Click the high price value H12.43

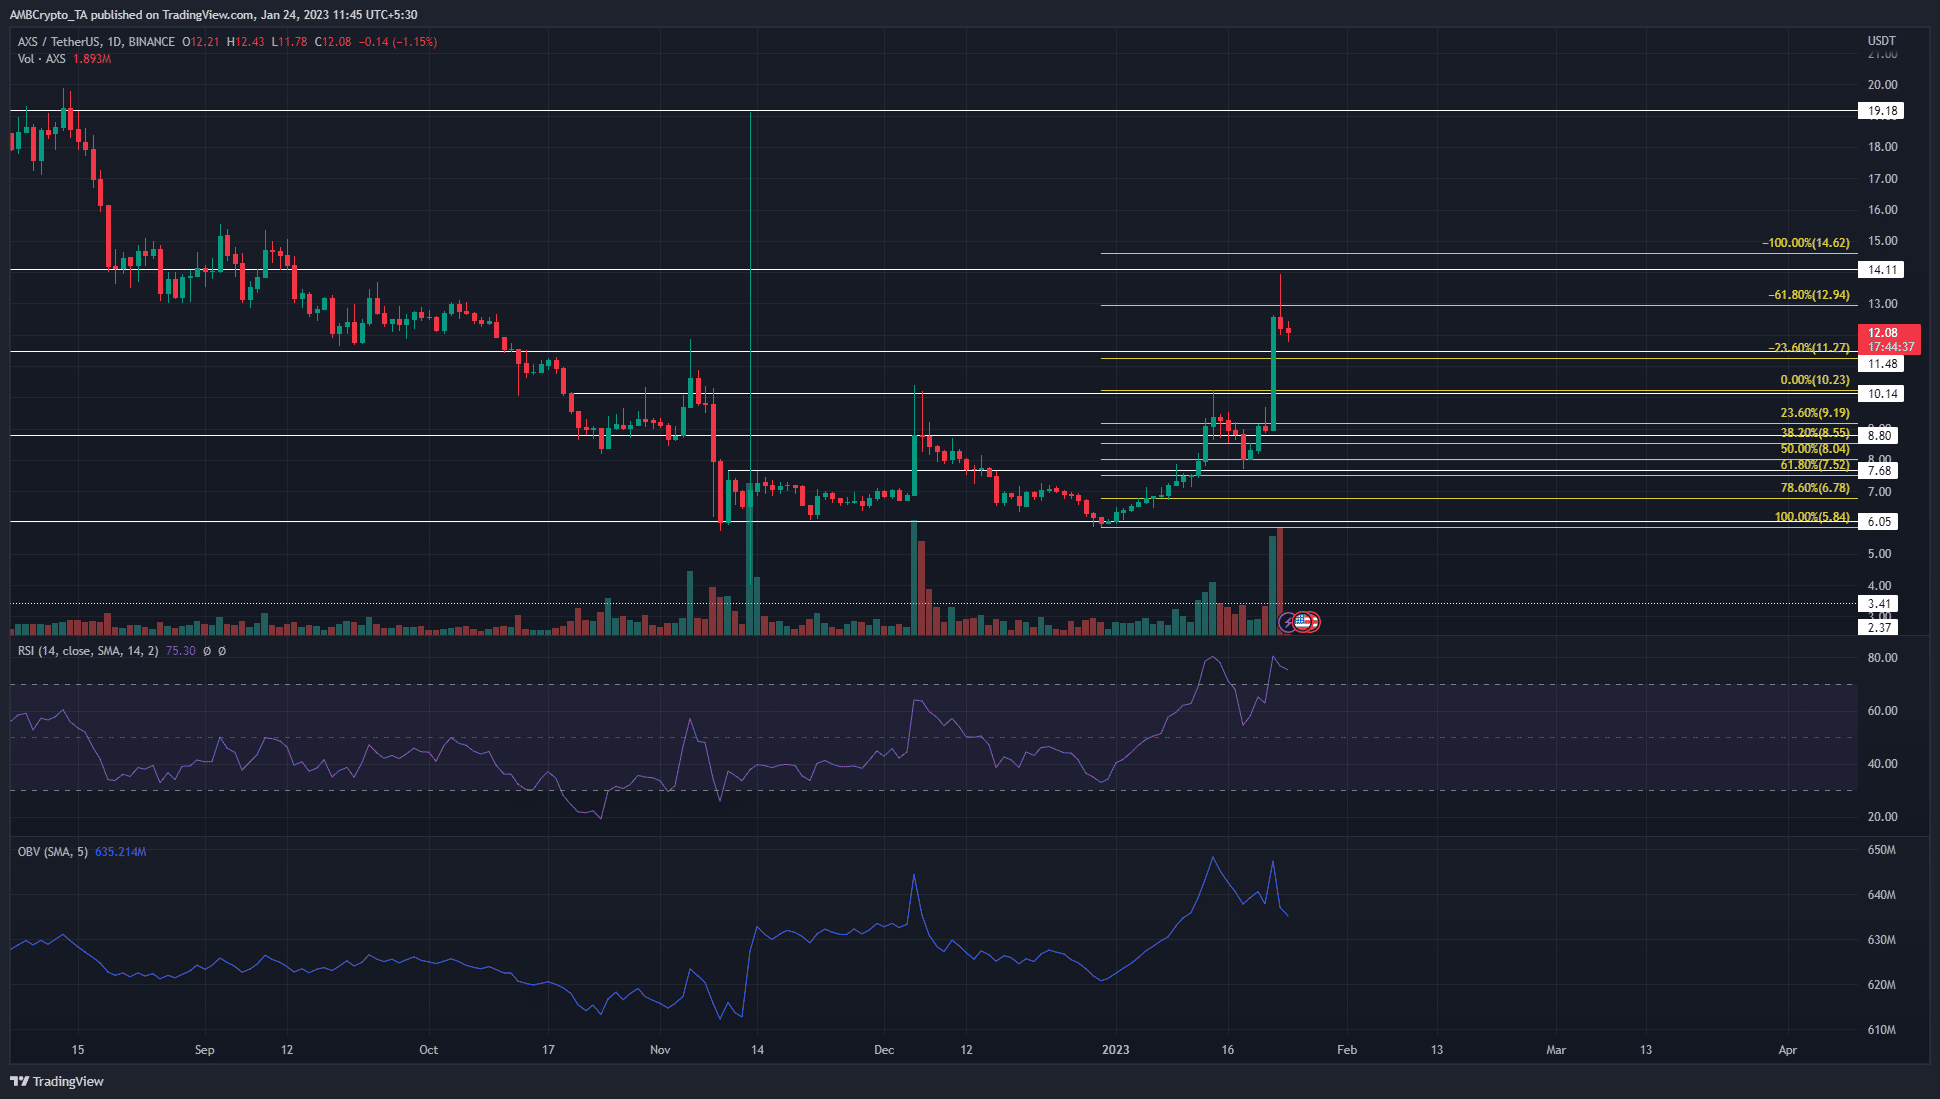[x=246, y=42]
